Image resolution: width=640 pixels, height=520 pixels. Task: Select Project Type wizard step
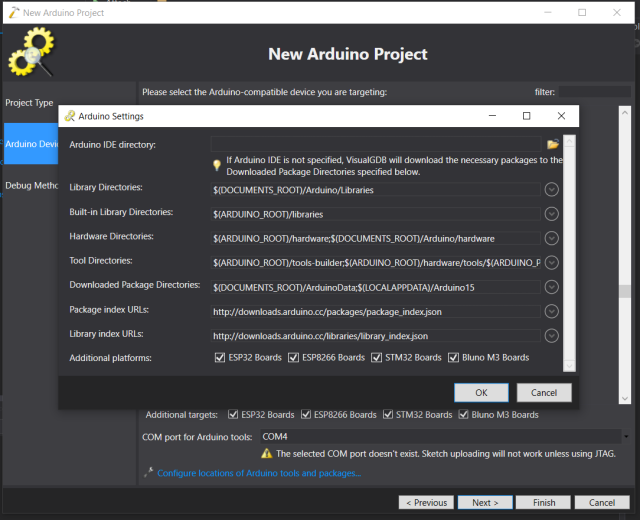click(29, 103)
